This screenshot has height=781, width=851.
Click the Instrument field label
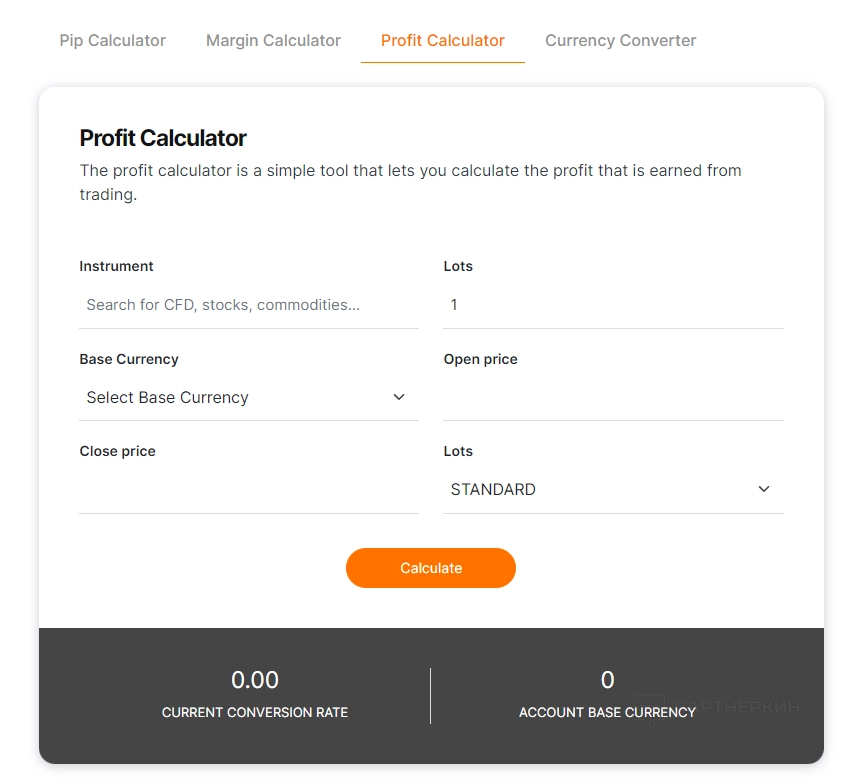116,266
